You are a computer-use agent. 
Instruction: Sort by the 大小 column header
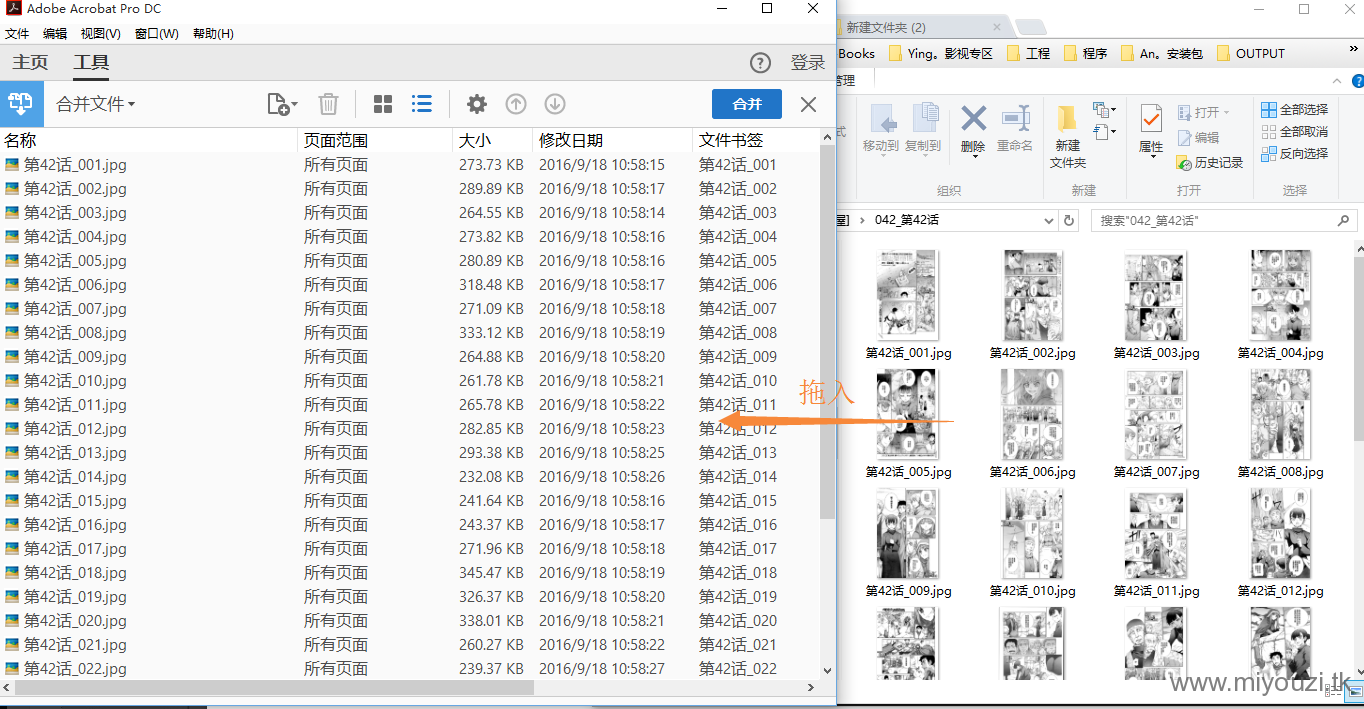(493, 140)
